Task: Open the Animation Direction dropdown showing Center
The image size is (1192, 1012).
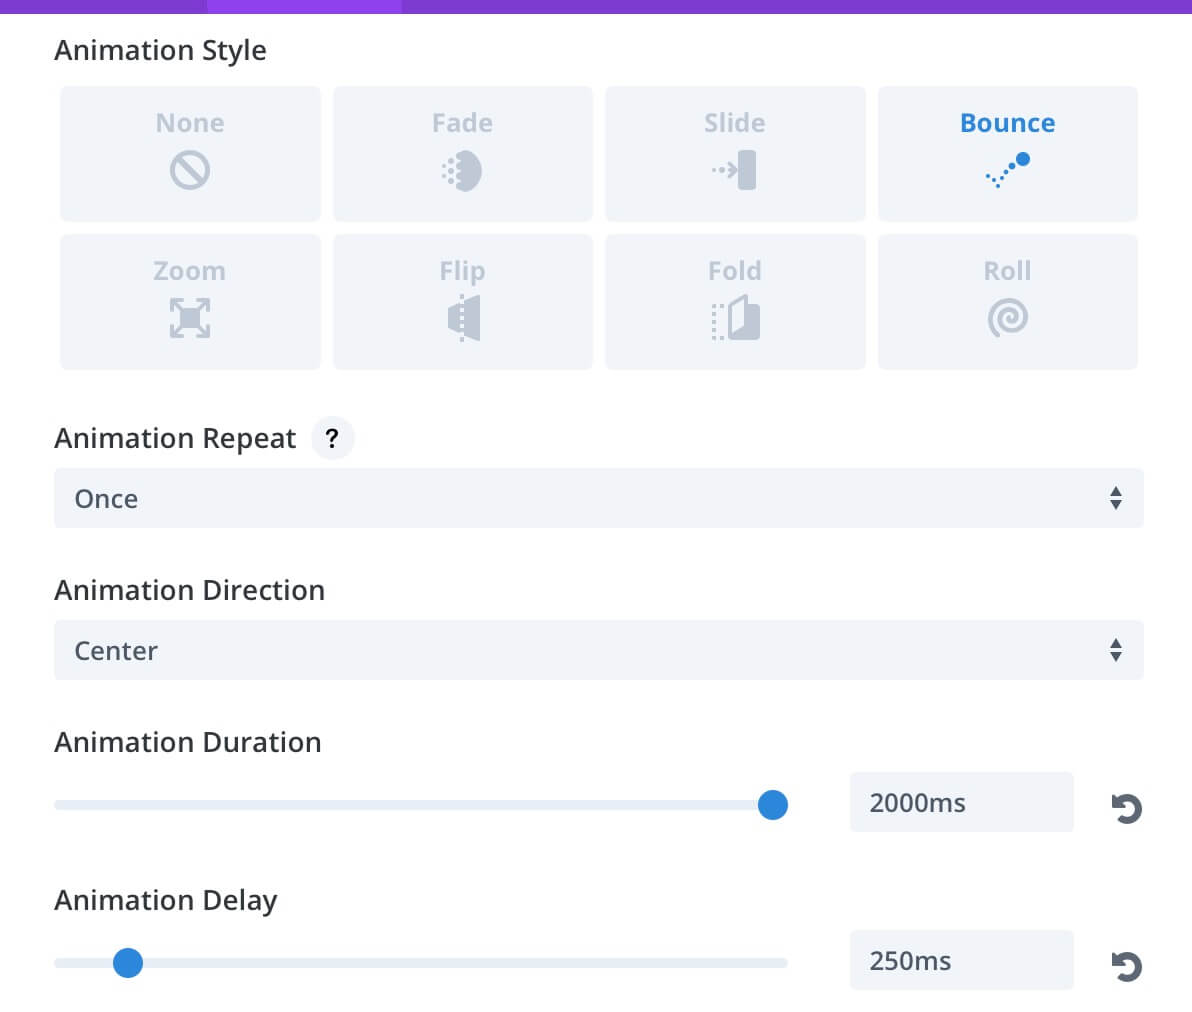Action: 598,650
